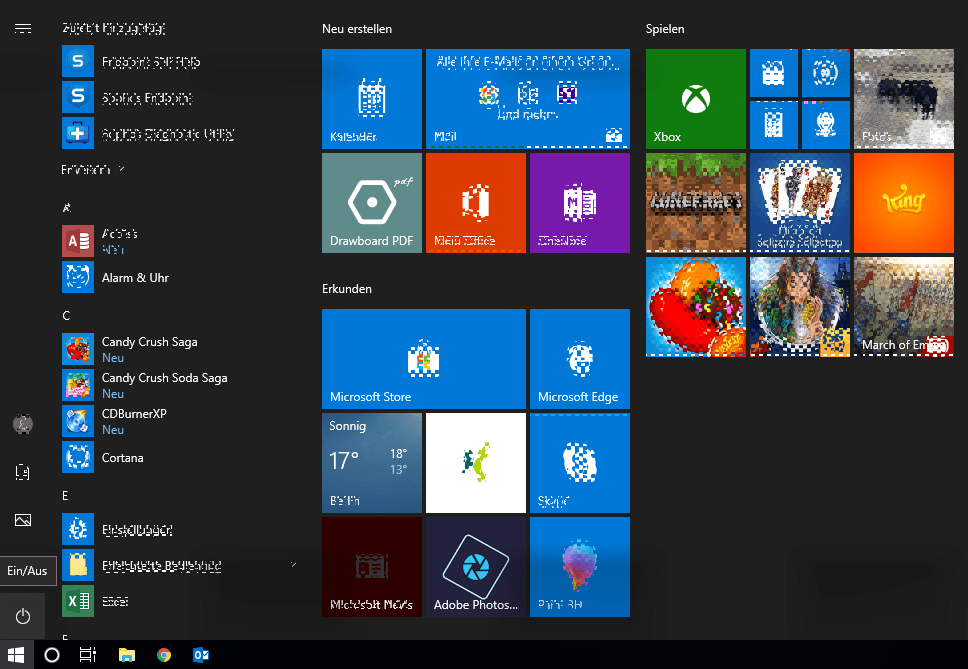The height and width of the screenshot is (669, 968).
Task: Open the small calculator tile
Action: pyautogui.click(x=774, y=125)
